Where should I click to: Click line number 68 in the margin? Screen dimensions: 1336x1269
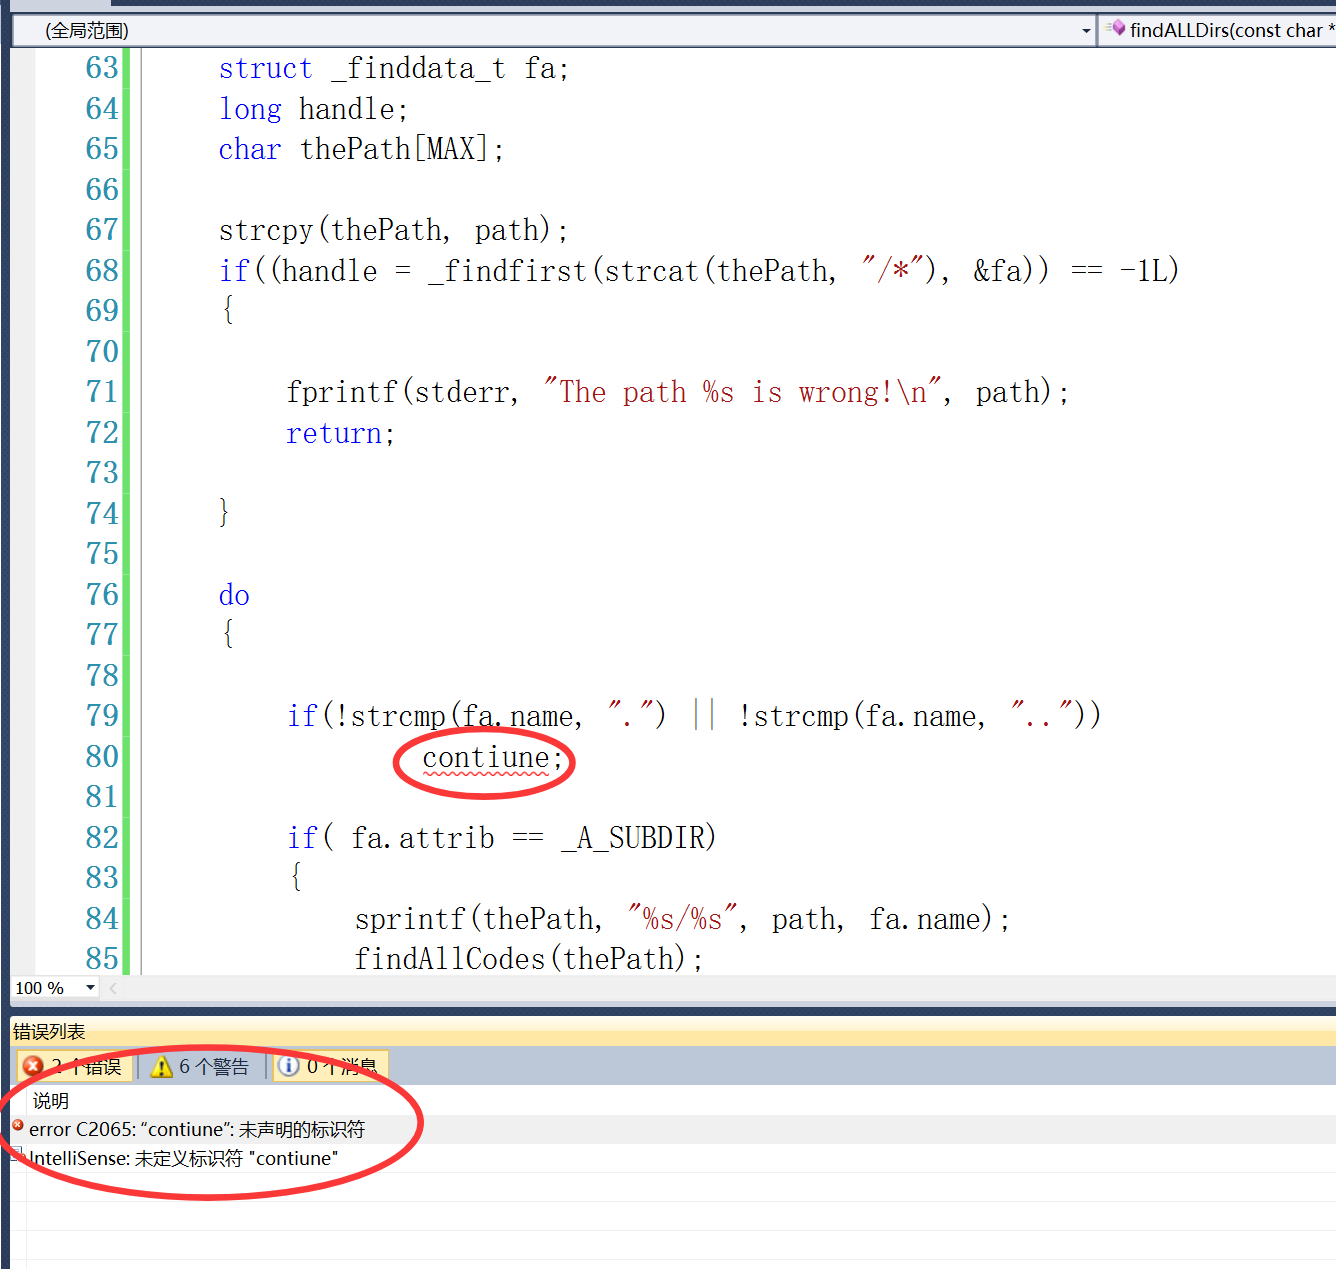coord(102,270)
